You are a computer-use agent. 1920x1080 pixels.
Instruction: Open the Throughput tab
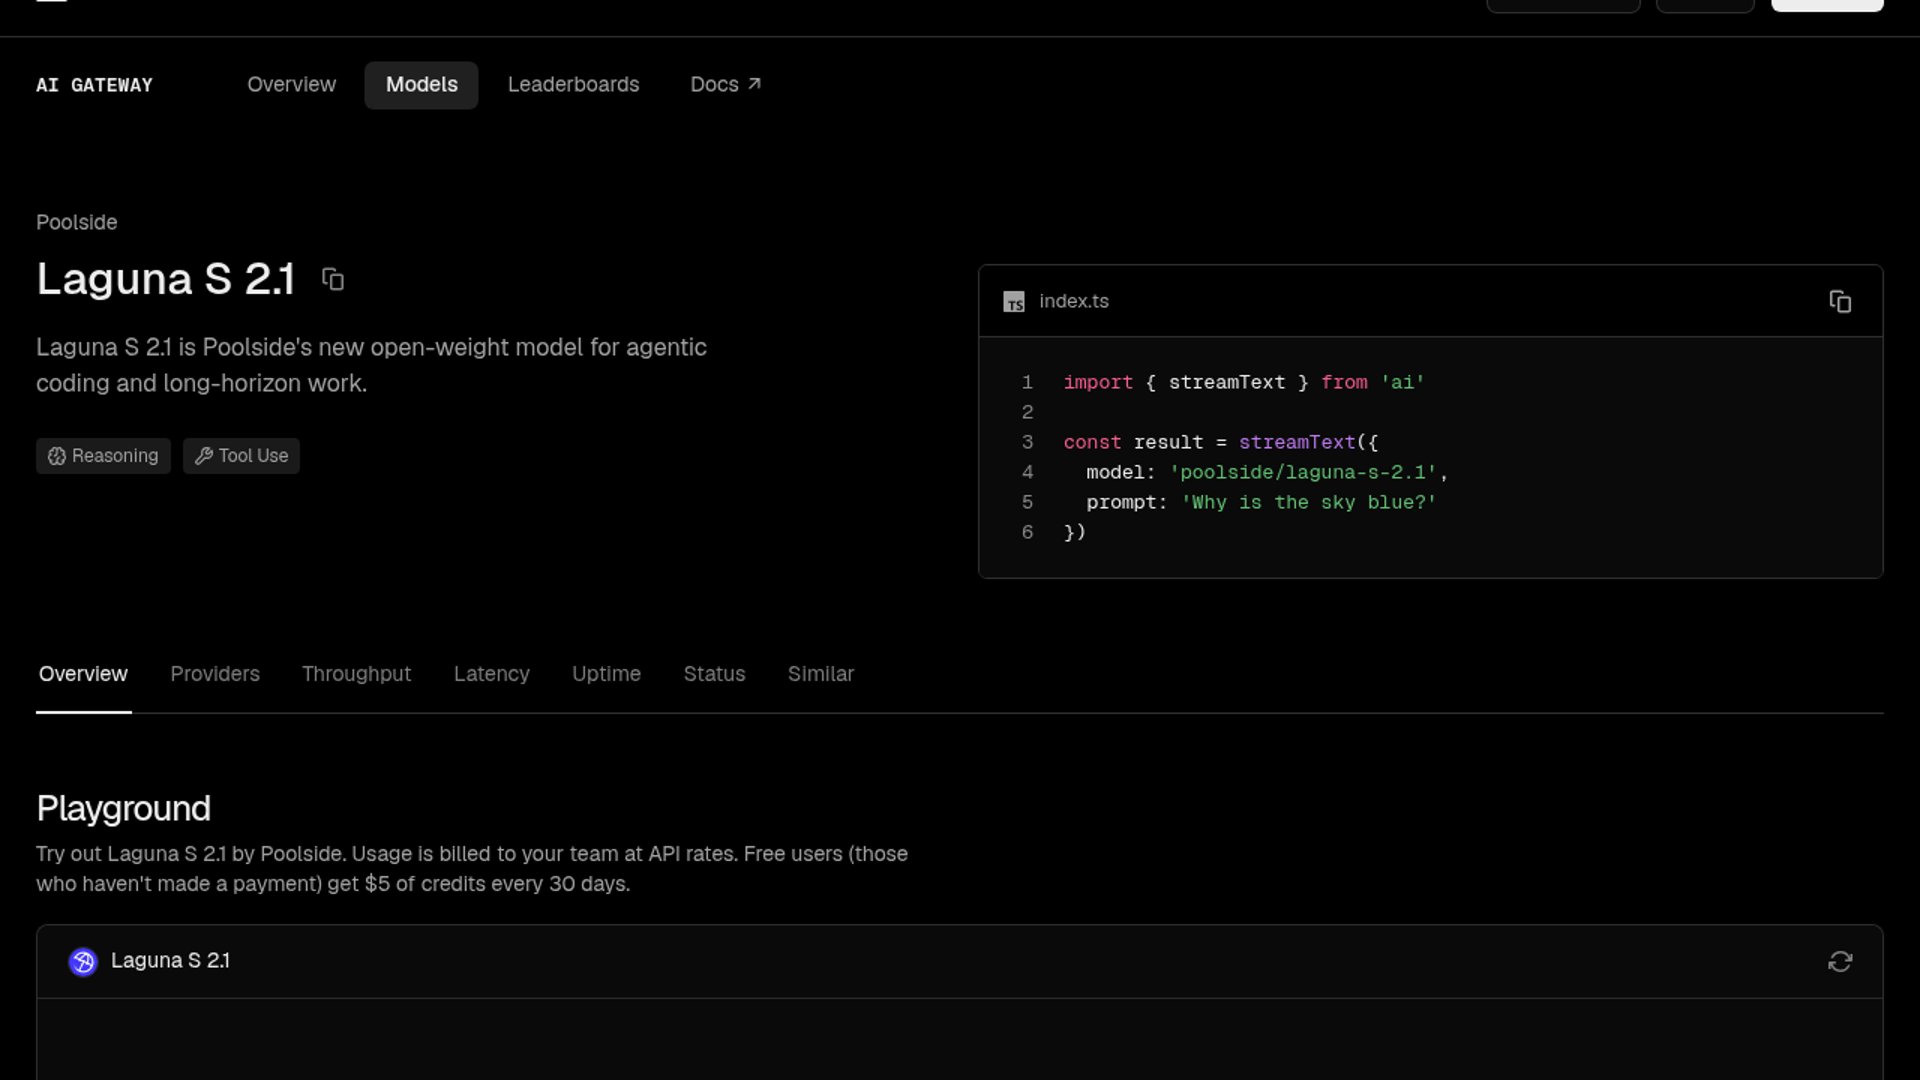point(356,674)
